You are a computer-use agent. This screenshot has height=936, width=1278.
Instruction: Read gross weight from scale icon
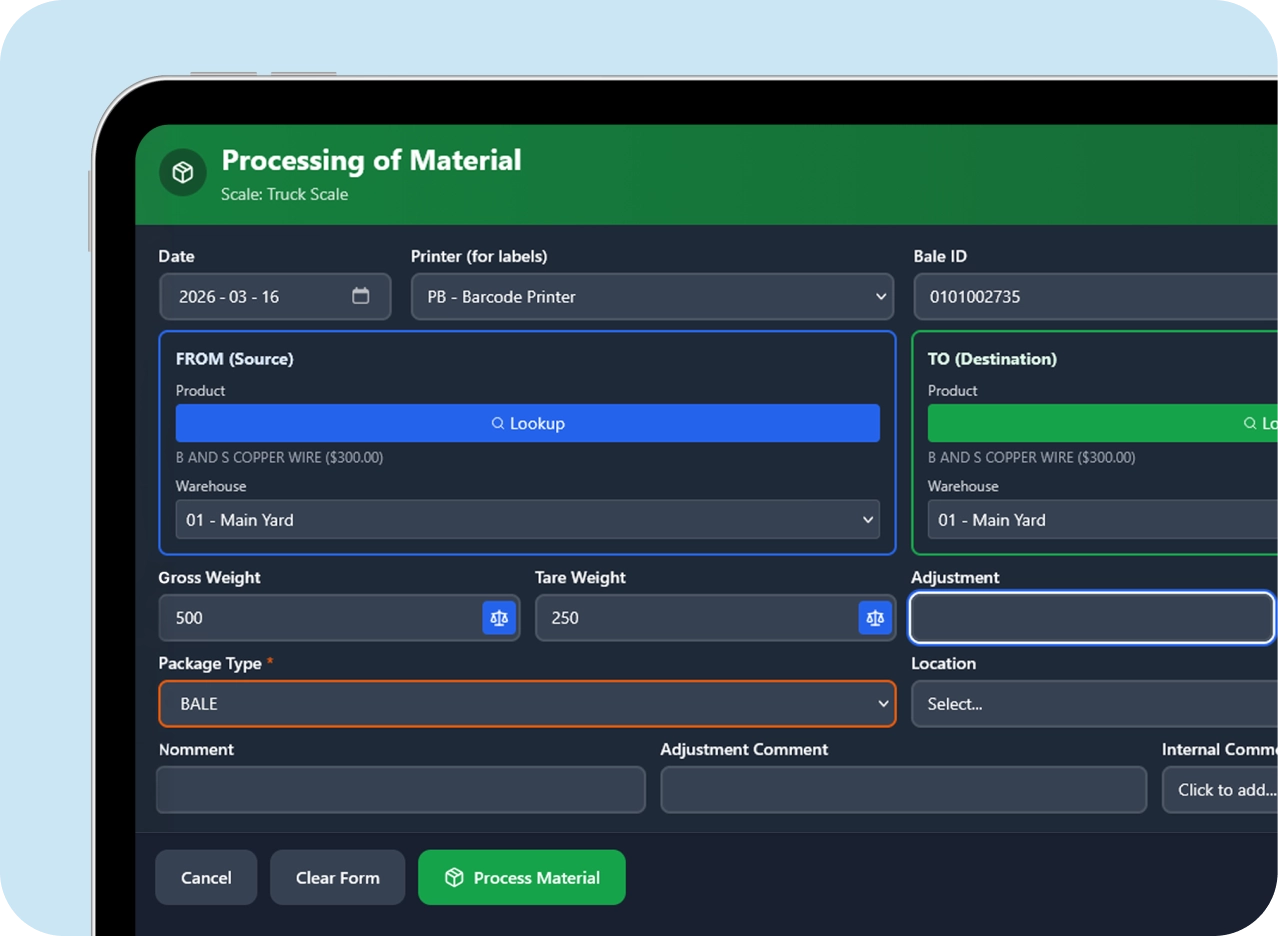(499, 618)
